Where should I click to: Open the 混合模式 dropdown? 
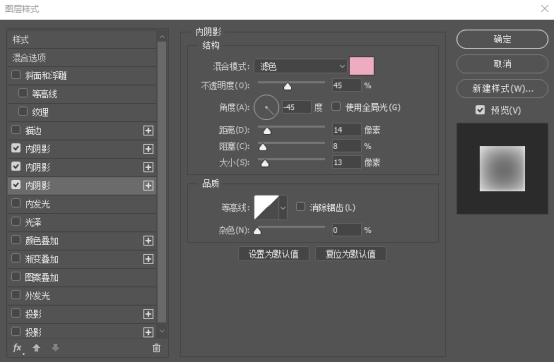point(300,66)
